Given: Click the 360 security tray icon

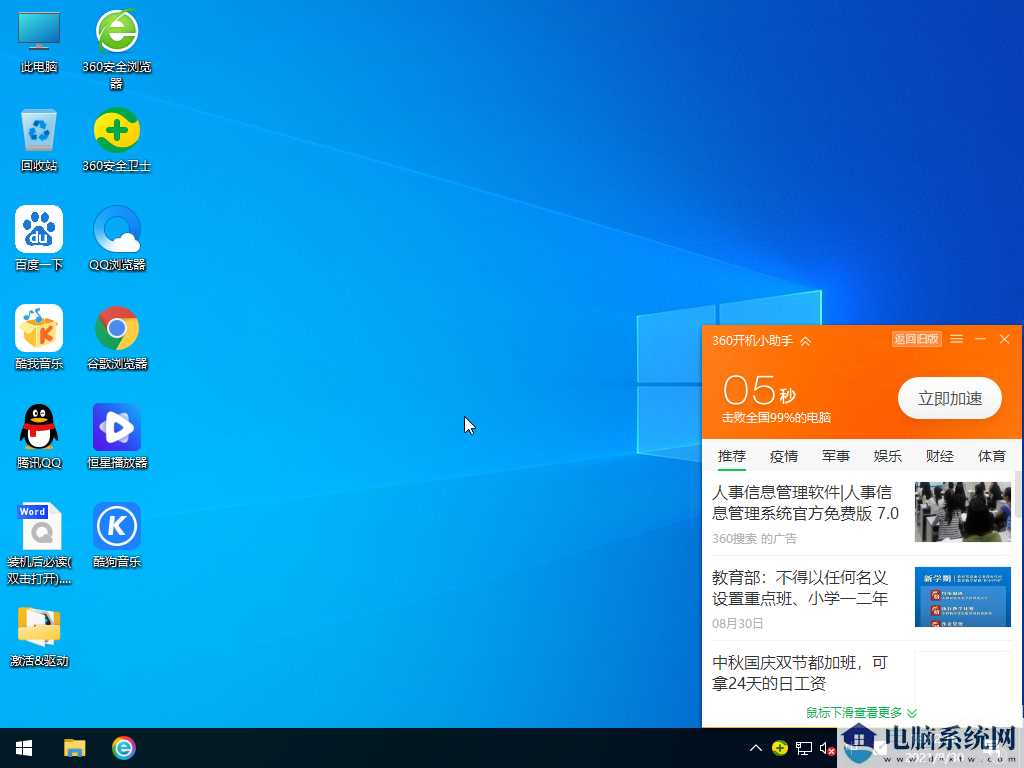Looking at the screenshot, I should coord(780,748).
